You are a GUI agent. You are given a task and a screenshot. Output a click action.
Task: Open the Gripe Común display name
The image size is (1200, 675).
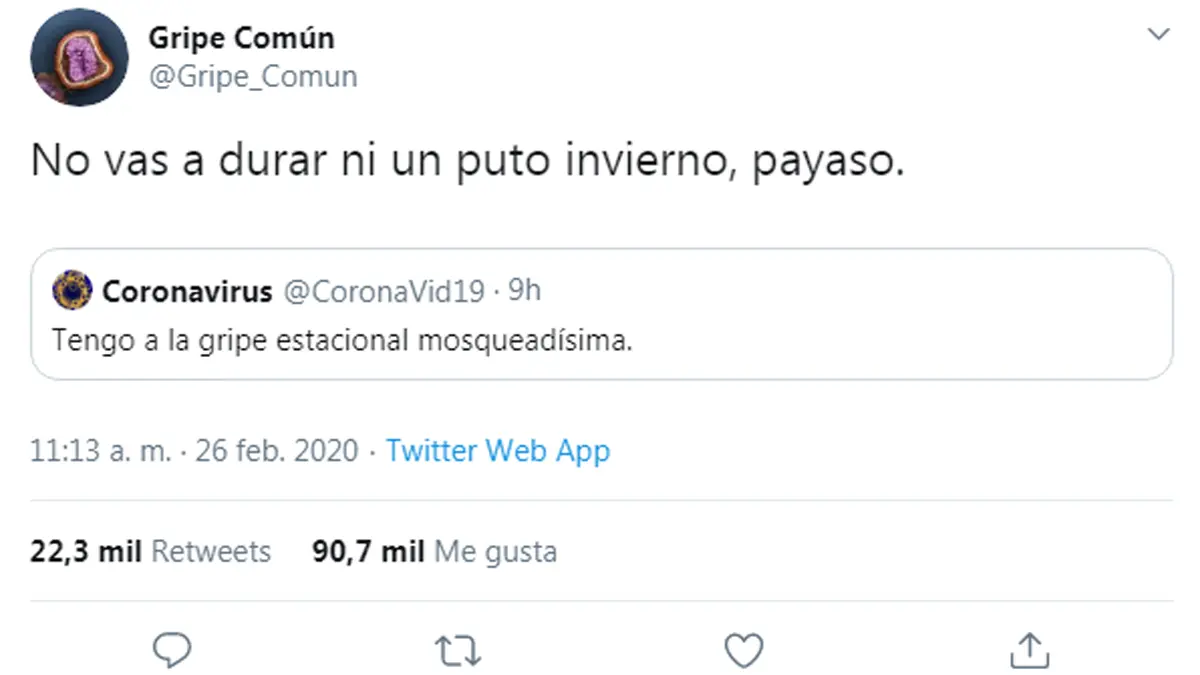click(x=241, y=38)
